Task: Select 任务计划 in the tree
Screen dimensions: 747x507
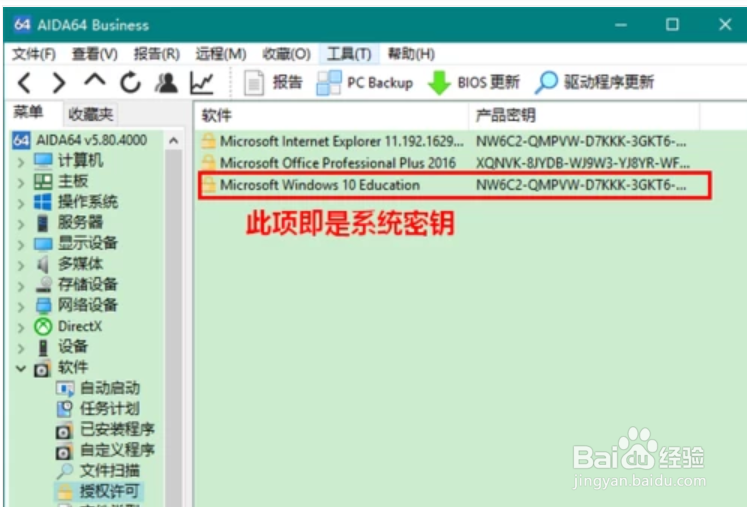Action: tap(110, 409)
